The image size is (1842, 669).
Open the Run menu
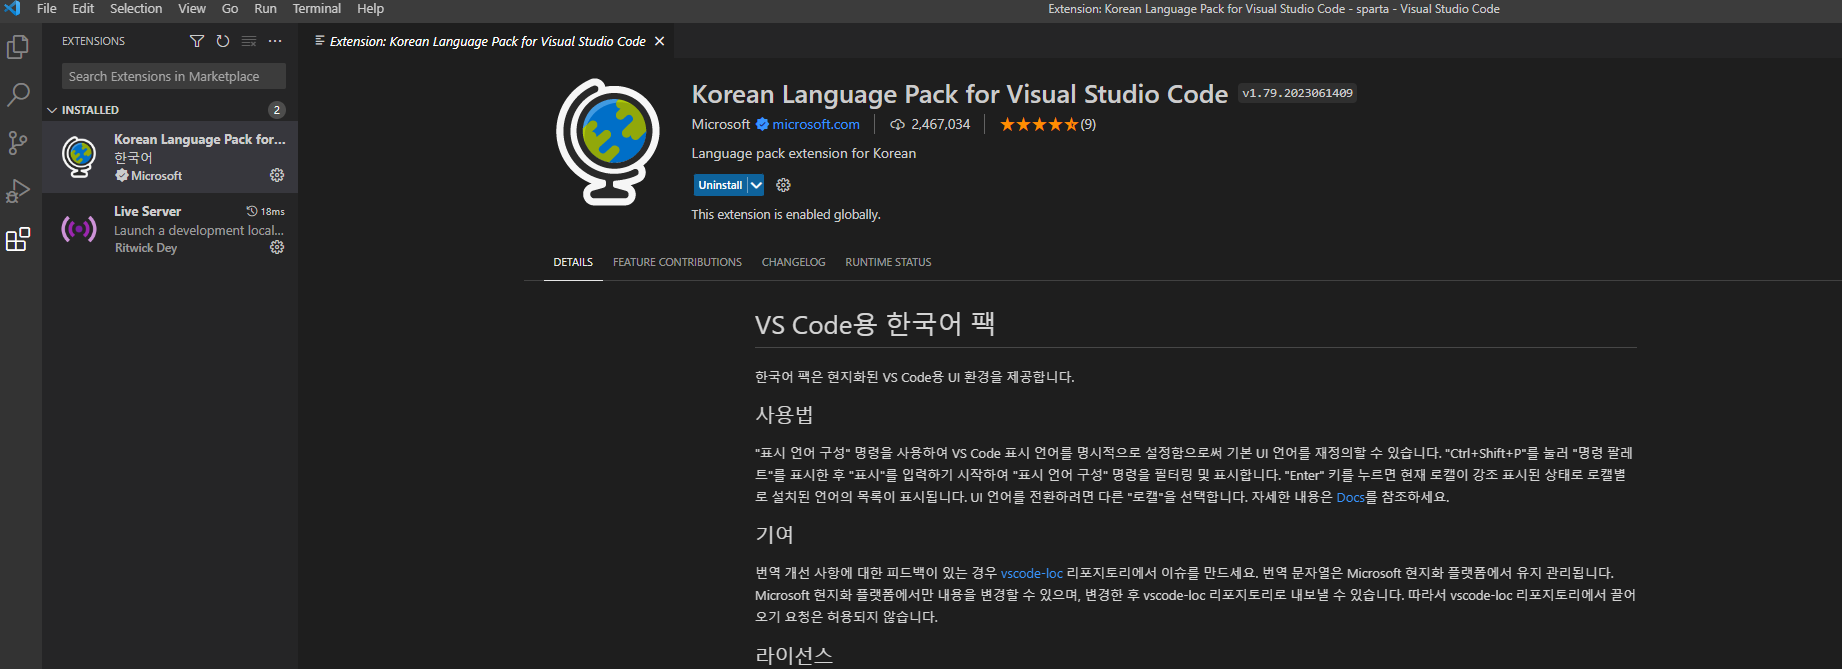tap(265, 8)
